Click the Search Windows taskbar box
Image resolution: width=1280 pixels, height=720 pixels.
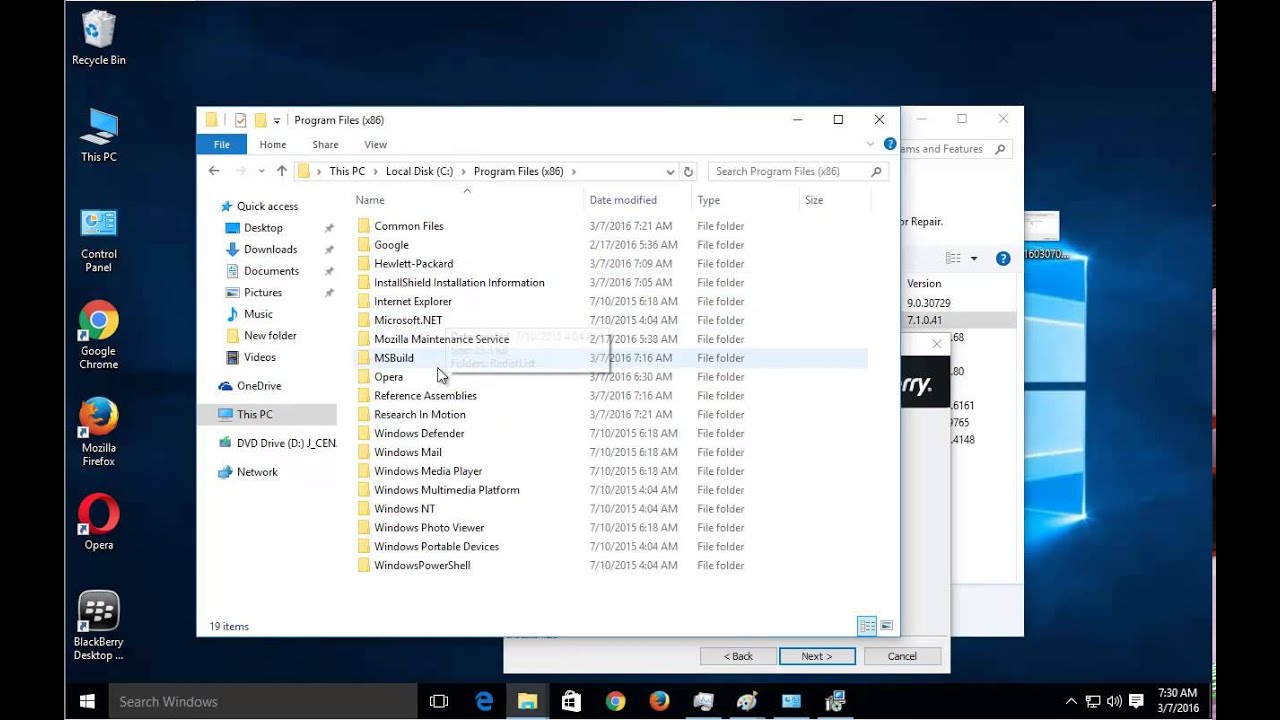coord(263,701)
